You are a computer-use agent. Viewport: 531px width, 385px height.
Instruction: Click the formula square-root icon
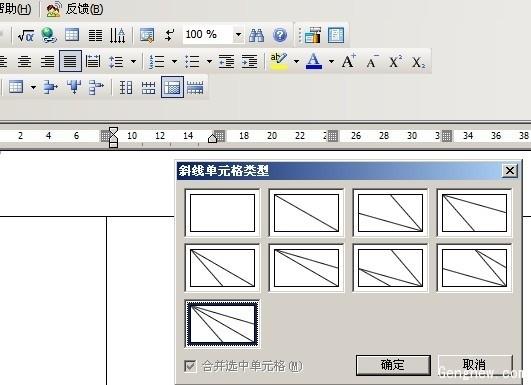tap(26, 35)
